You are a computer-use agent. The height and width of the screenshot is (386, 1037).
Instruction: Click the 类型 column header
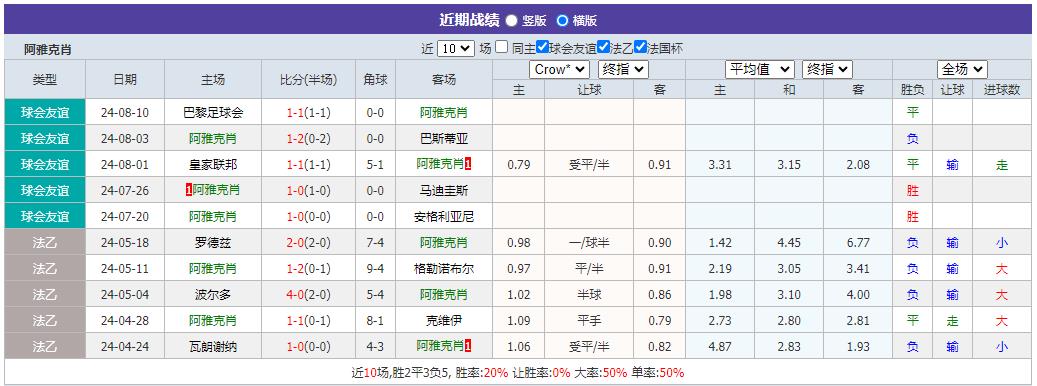(45, 80)
